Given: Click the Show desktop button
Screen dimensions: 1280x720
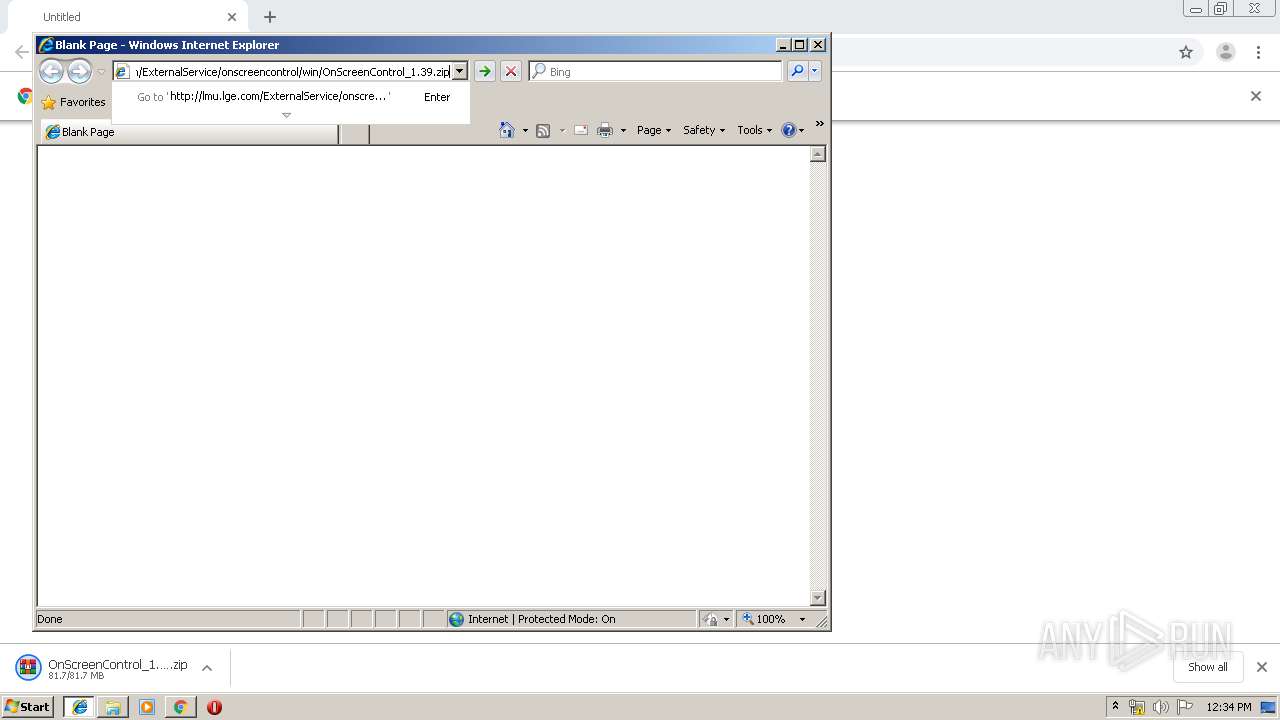Looking at the screenshot, I should click(x=1269, y=707).
